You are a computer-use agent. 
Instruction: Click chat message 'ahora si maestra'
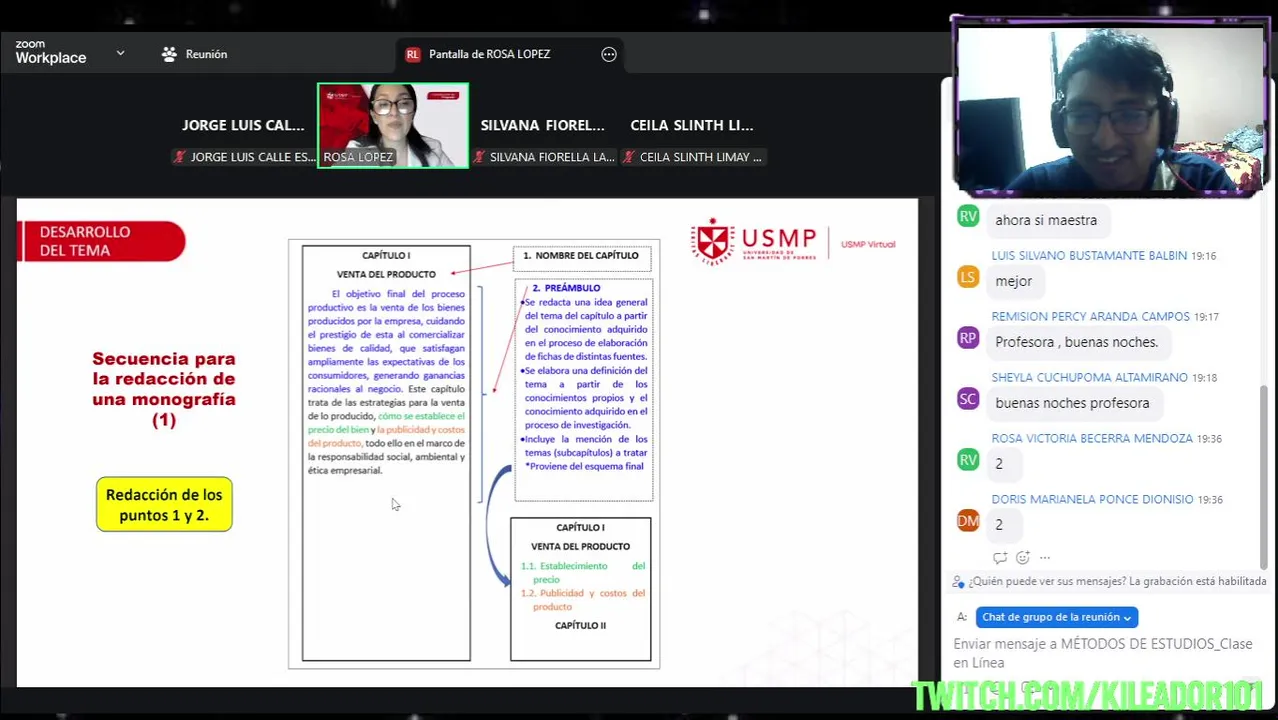click(1046, 220)
